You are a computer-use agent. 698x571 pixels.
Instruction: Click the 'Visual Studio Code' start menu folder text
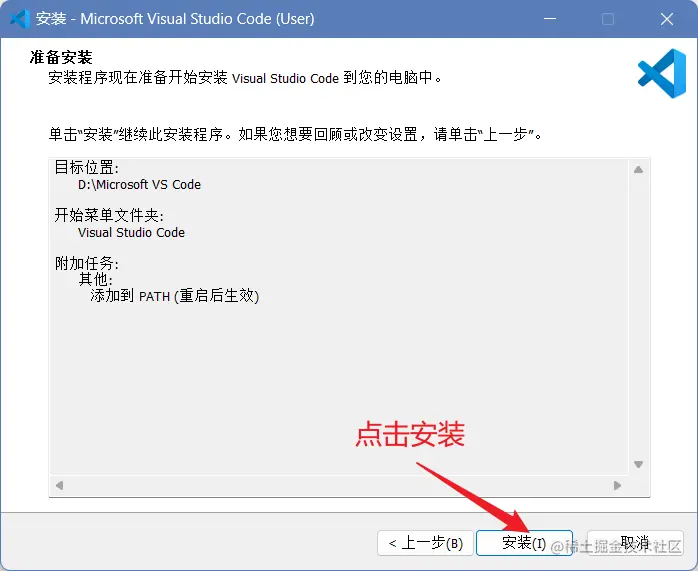click(x=131, y=232)
